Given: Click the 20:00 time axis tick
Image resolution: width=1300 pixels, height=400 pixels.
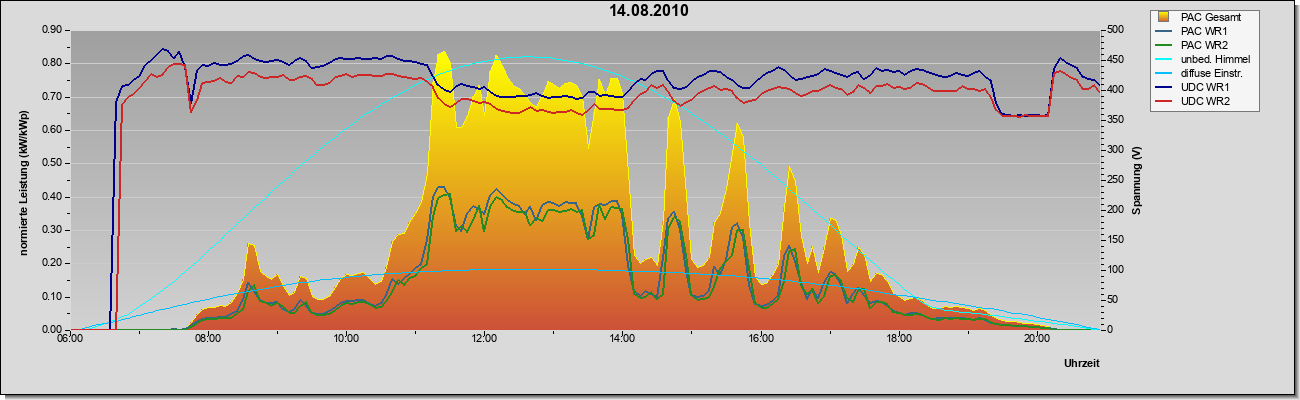Looking at the screenshot, I should (x=1037, y=338).
